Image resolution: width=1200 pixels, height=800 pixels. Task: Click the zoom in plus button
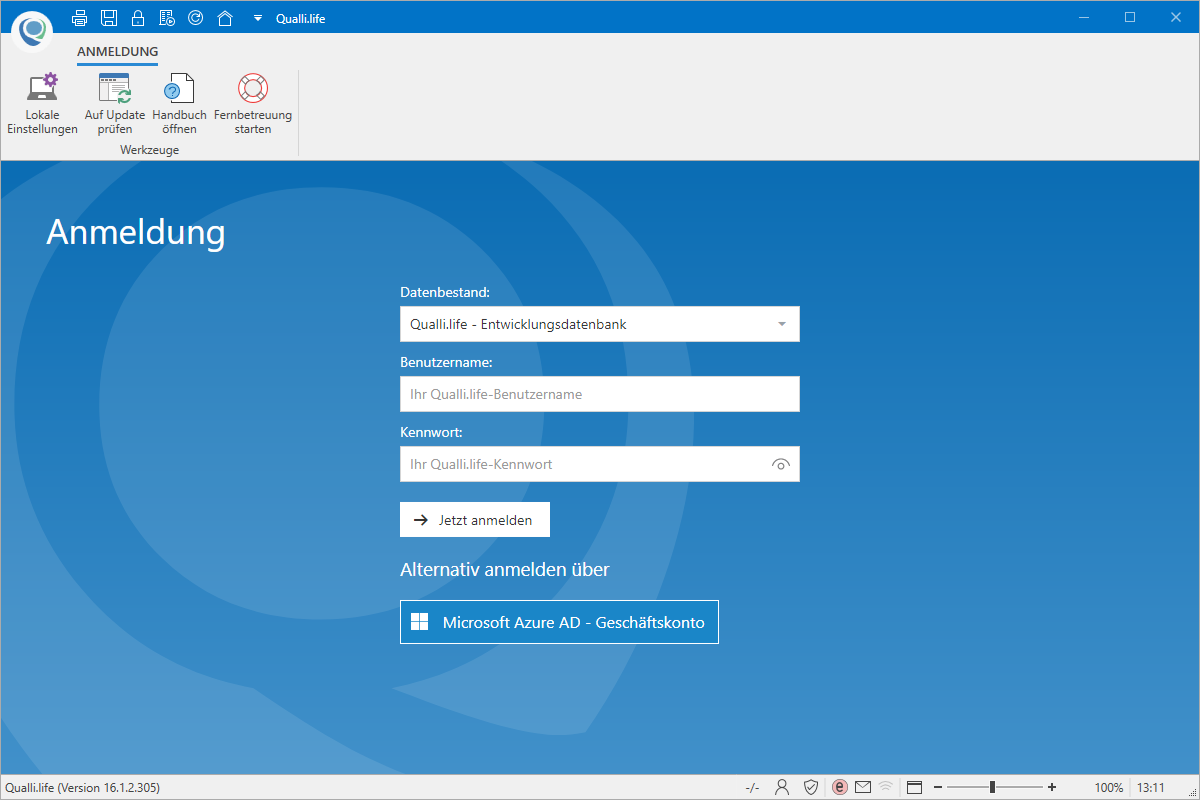(1052, 787)
